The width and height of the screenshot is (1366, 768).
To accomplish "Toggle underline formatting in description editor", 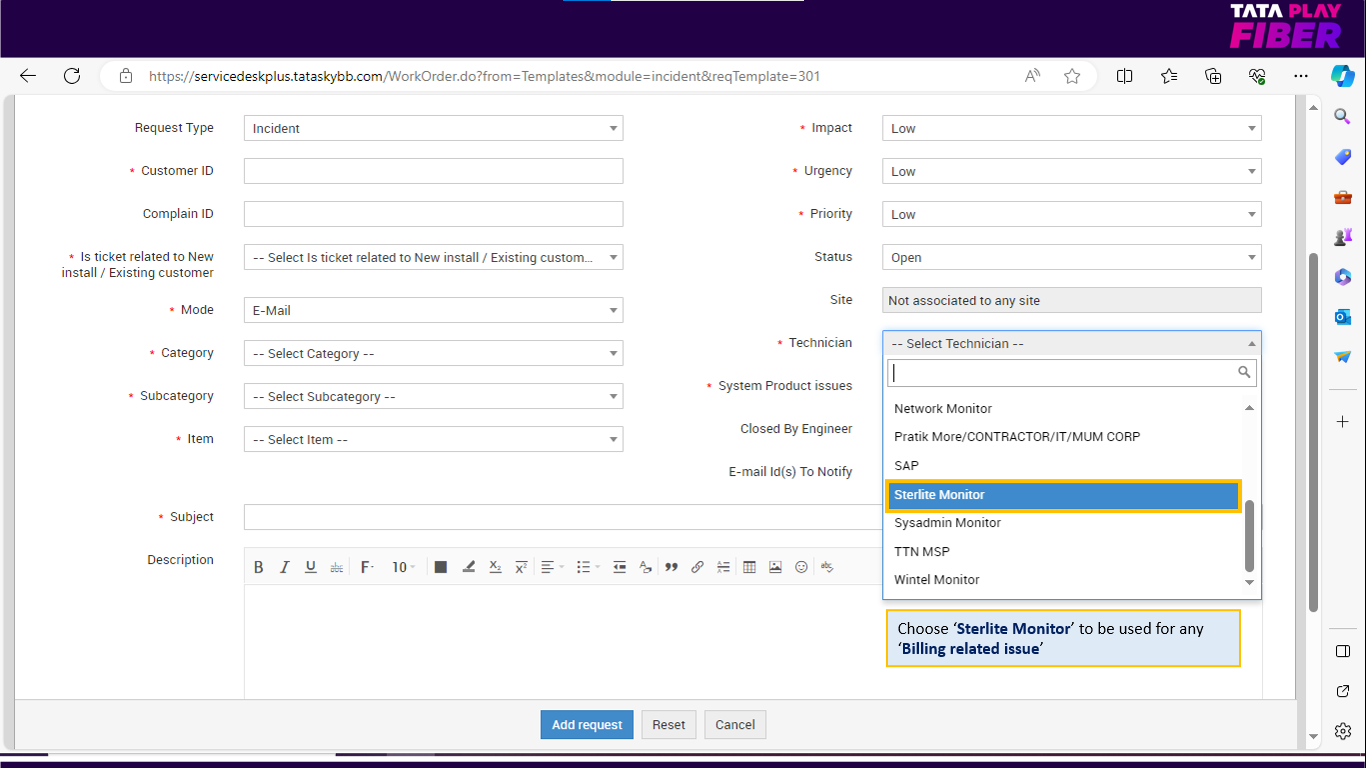I will click(311, 567).
